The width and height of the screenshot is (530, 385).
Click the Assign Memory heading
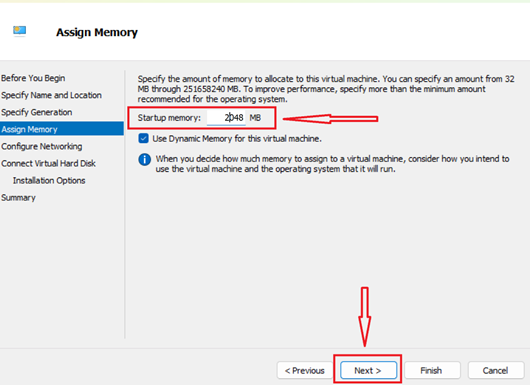coord(97,32)
